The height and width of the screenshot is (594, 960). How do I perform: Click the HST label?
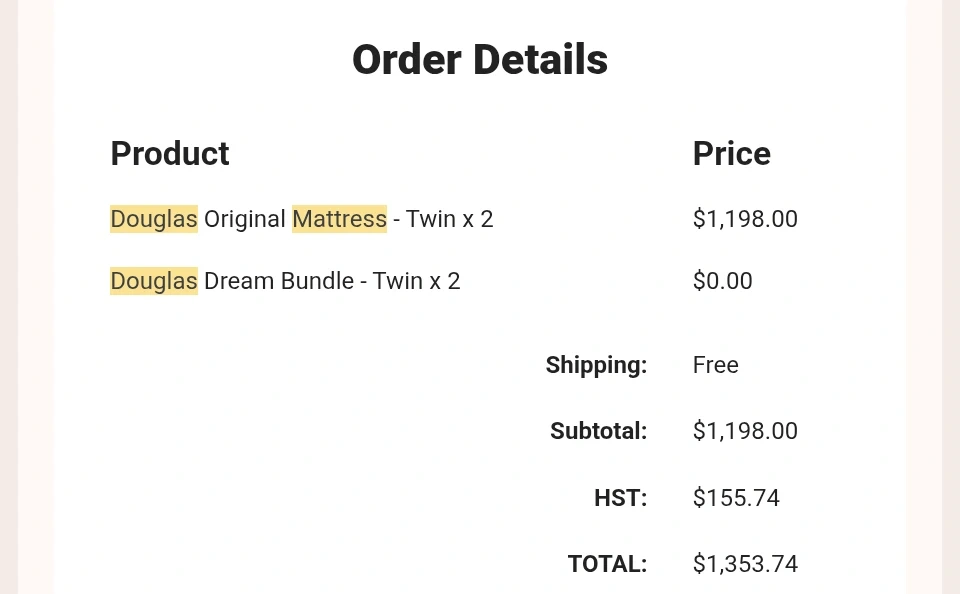(x=620, y=498)
